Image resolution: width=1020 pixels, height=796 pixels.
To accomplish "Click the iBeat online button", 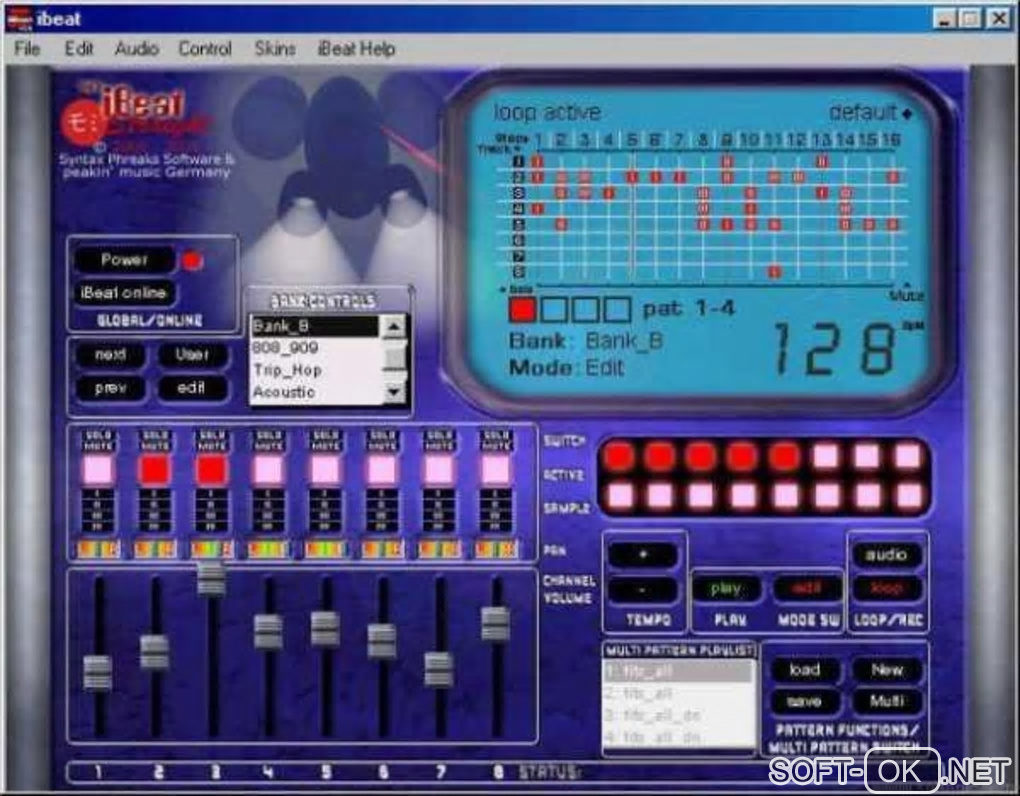I will 124,293.
